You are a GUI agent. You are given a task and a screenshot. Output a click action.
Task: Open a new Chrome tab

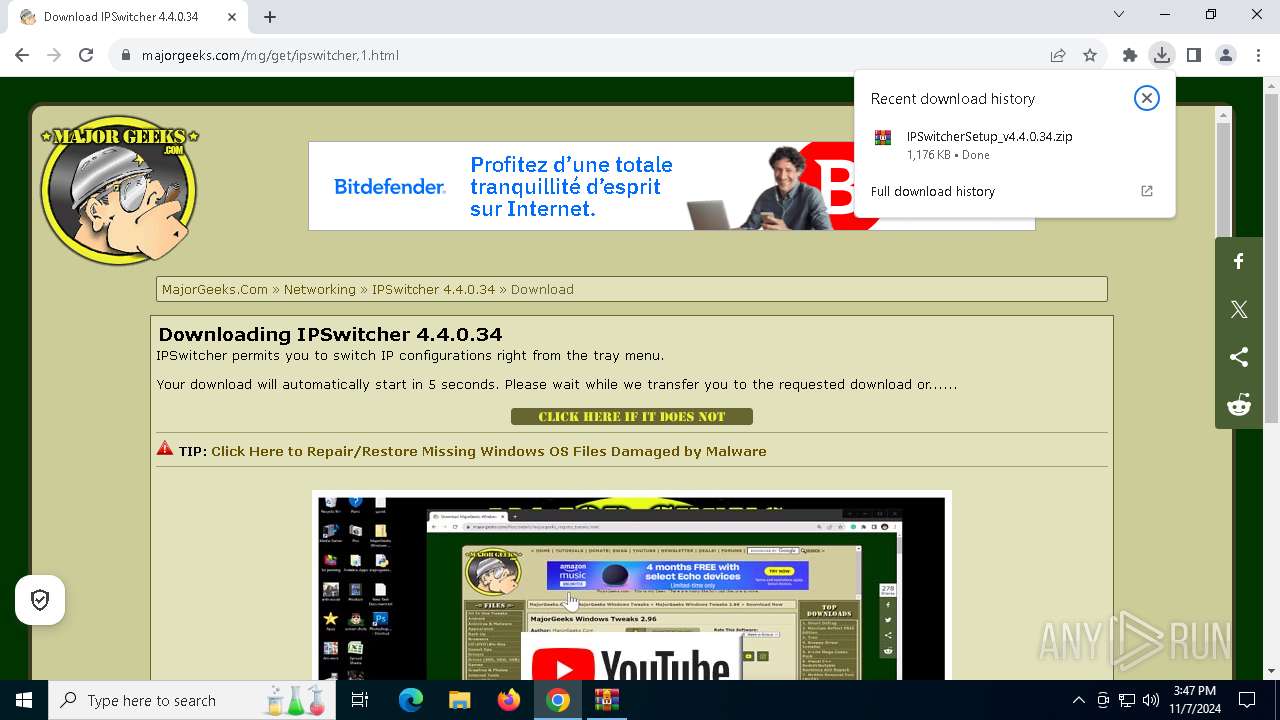tap(270, 16)
